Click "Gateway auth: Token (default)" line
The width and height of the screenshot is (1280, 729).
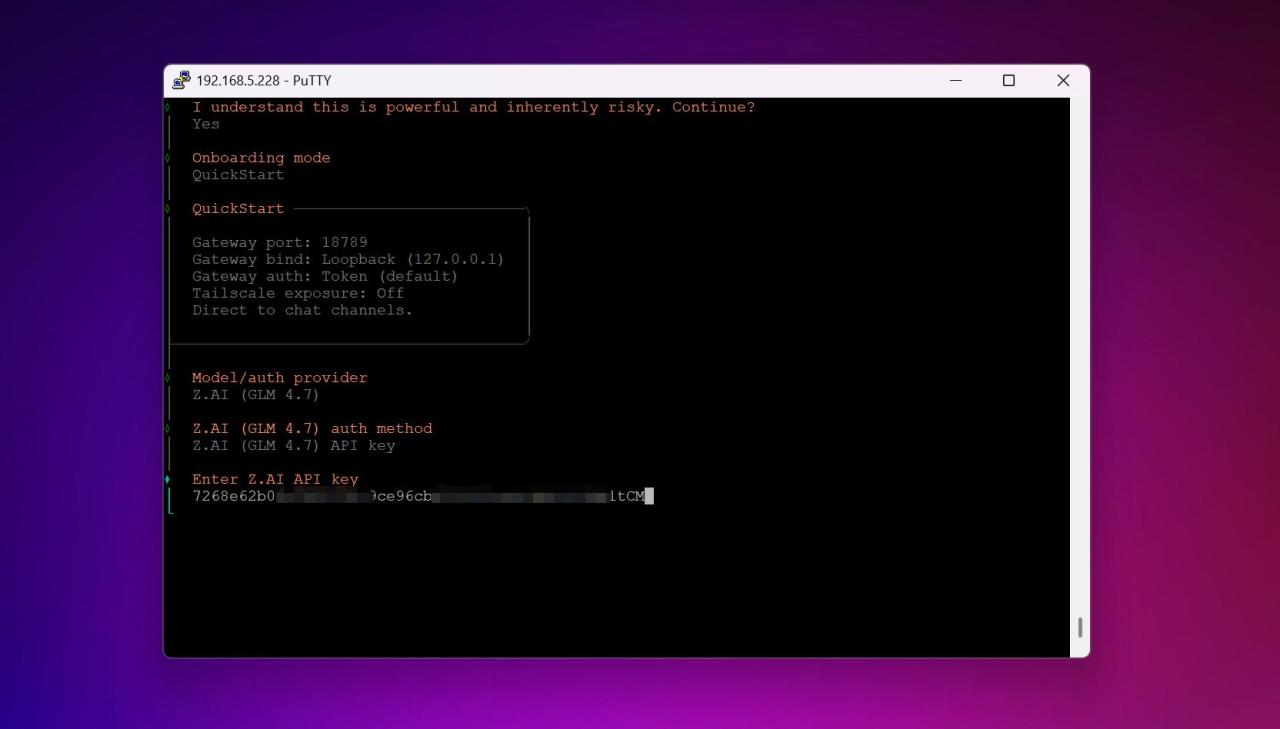(325, 277)
